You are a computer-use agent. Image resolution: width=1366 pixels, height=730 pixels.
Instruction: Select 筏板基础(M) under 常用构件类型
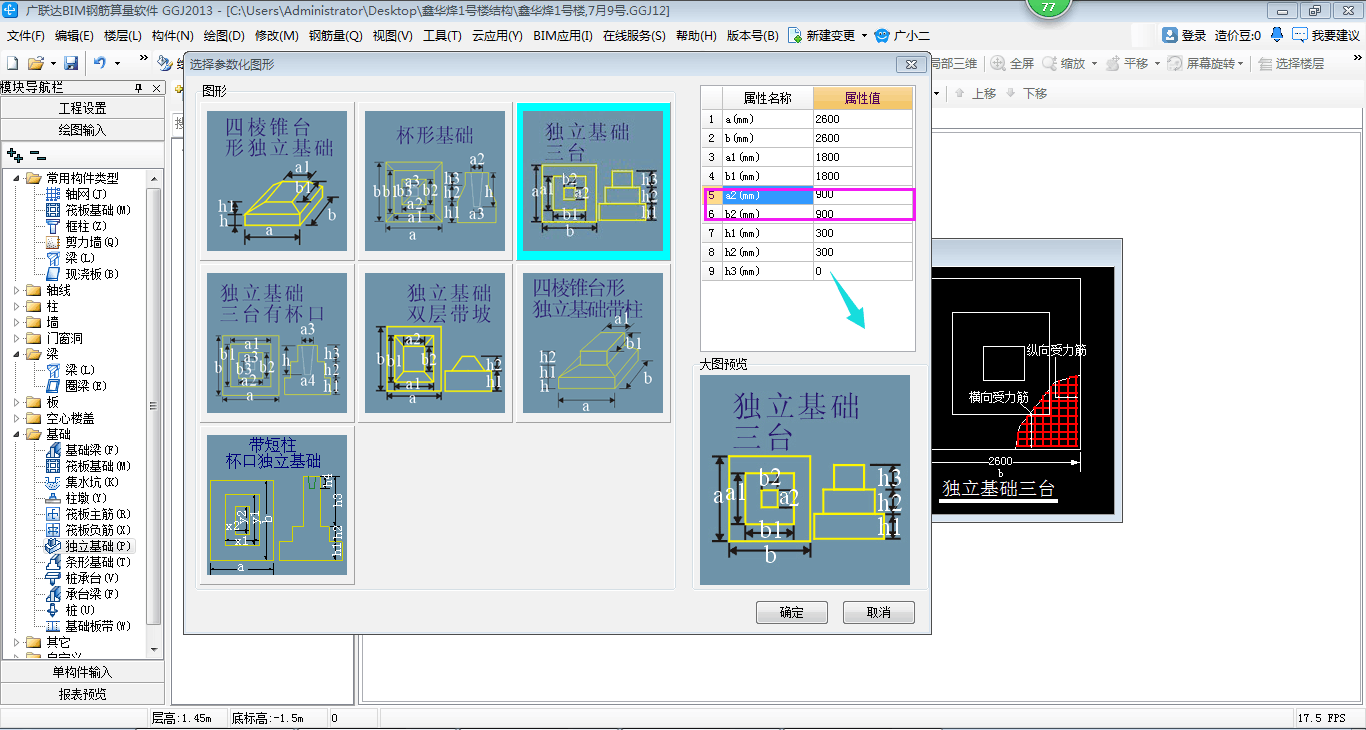click(98, 210)
